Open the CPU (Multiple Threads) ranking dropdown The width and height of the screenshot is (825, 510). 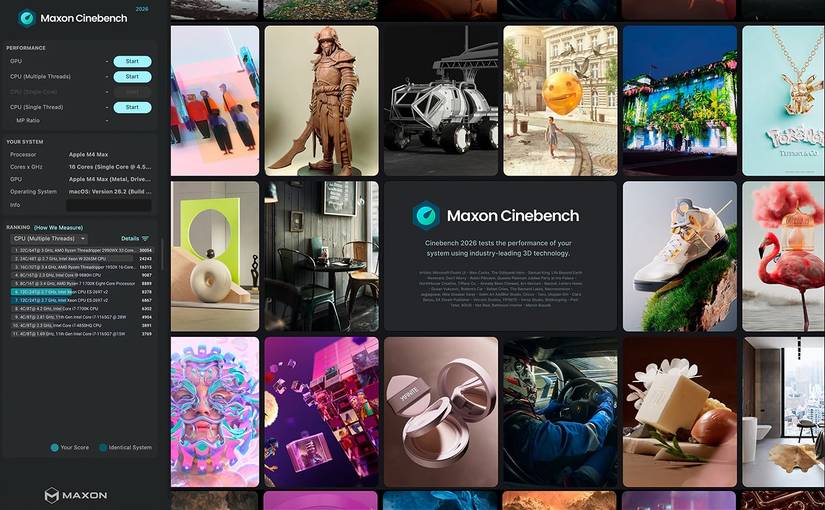click(x=49, y=238)
